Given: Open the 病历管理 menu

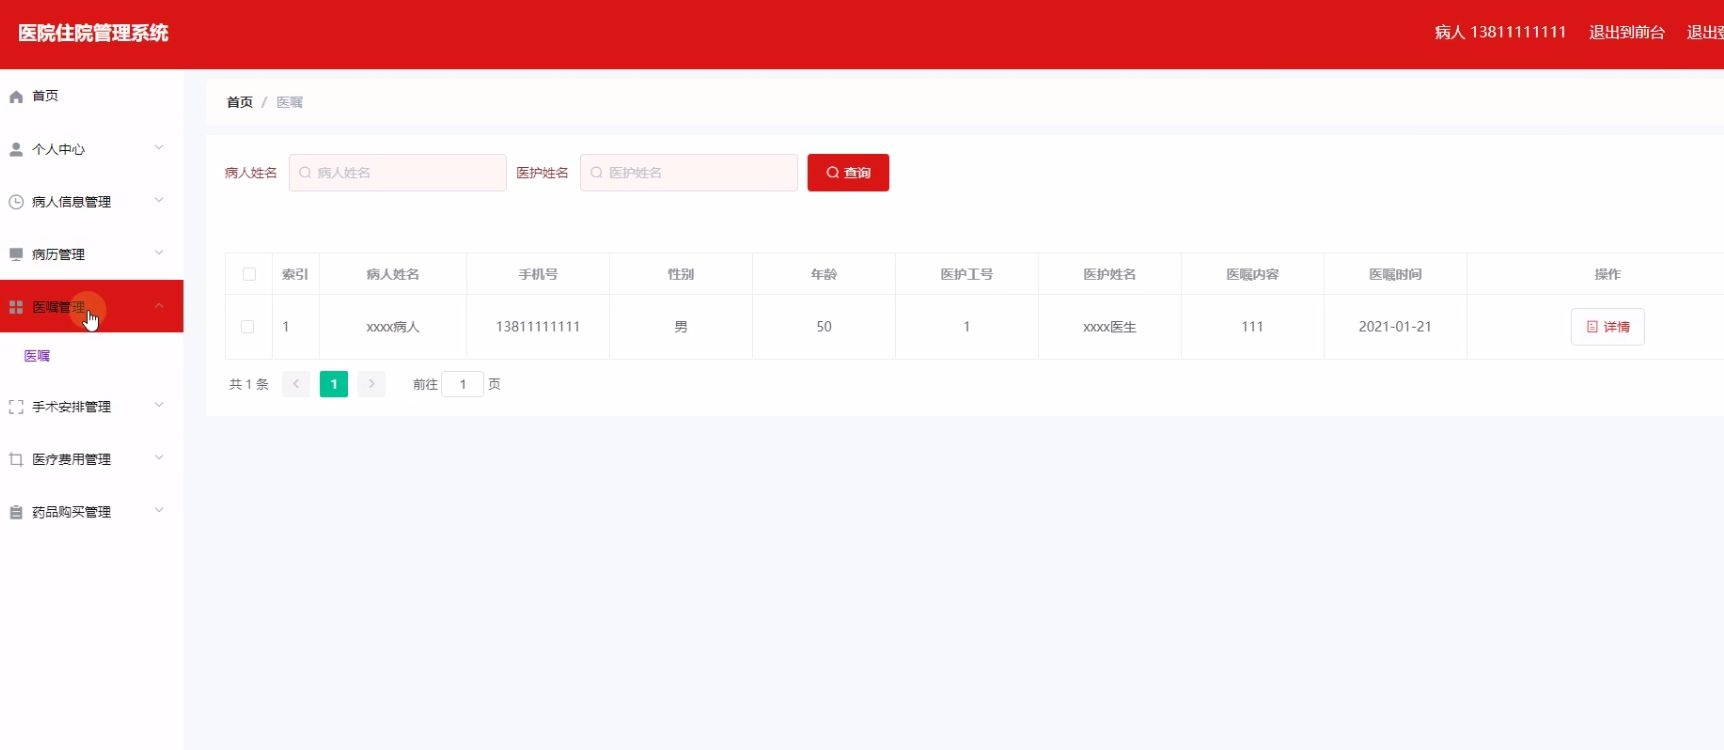Looking at the screenshot, I should click(92, 254).
